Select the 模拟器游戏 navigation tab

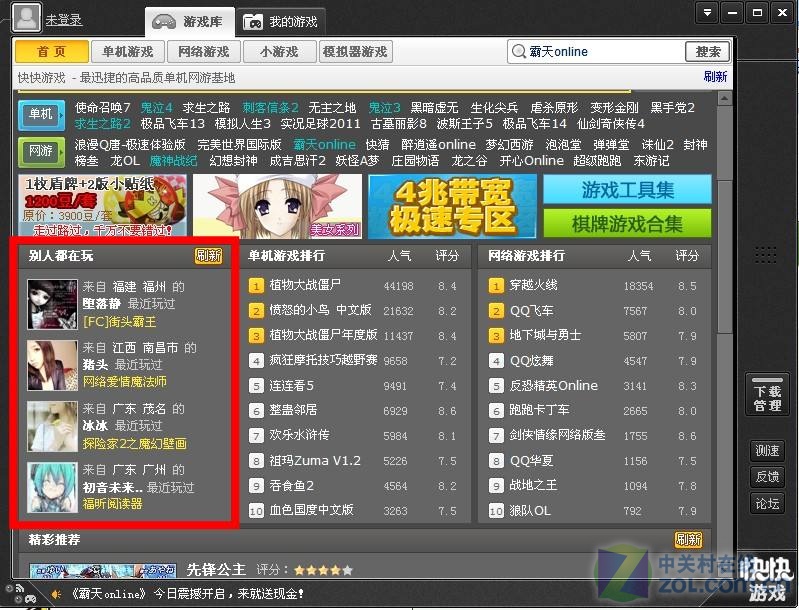tap(355, 51)
